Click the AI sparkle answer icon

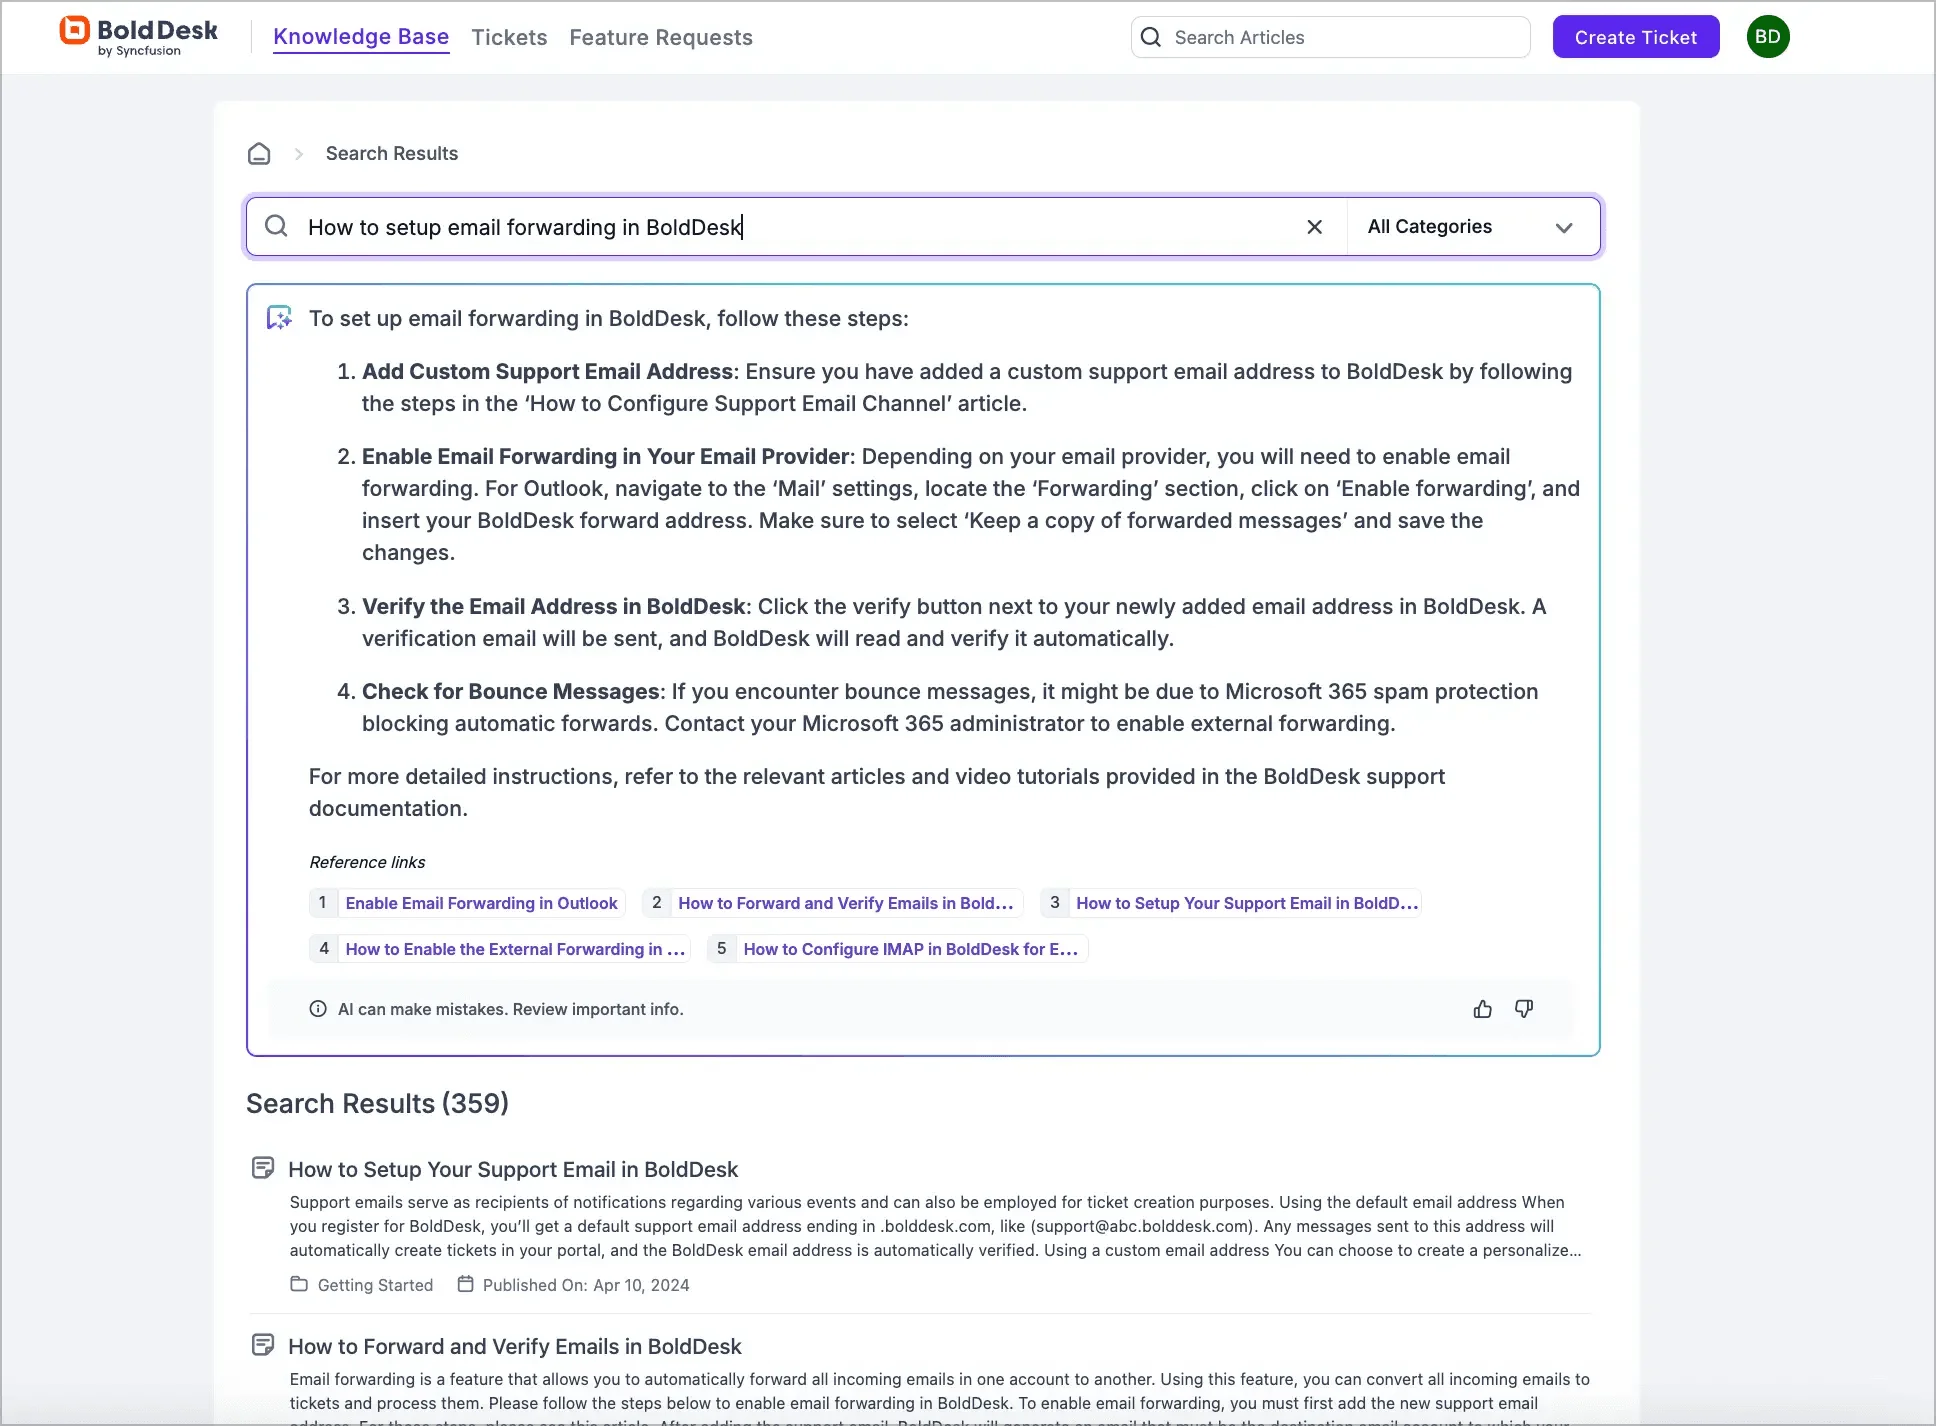click(279, 318)
